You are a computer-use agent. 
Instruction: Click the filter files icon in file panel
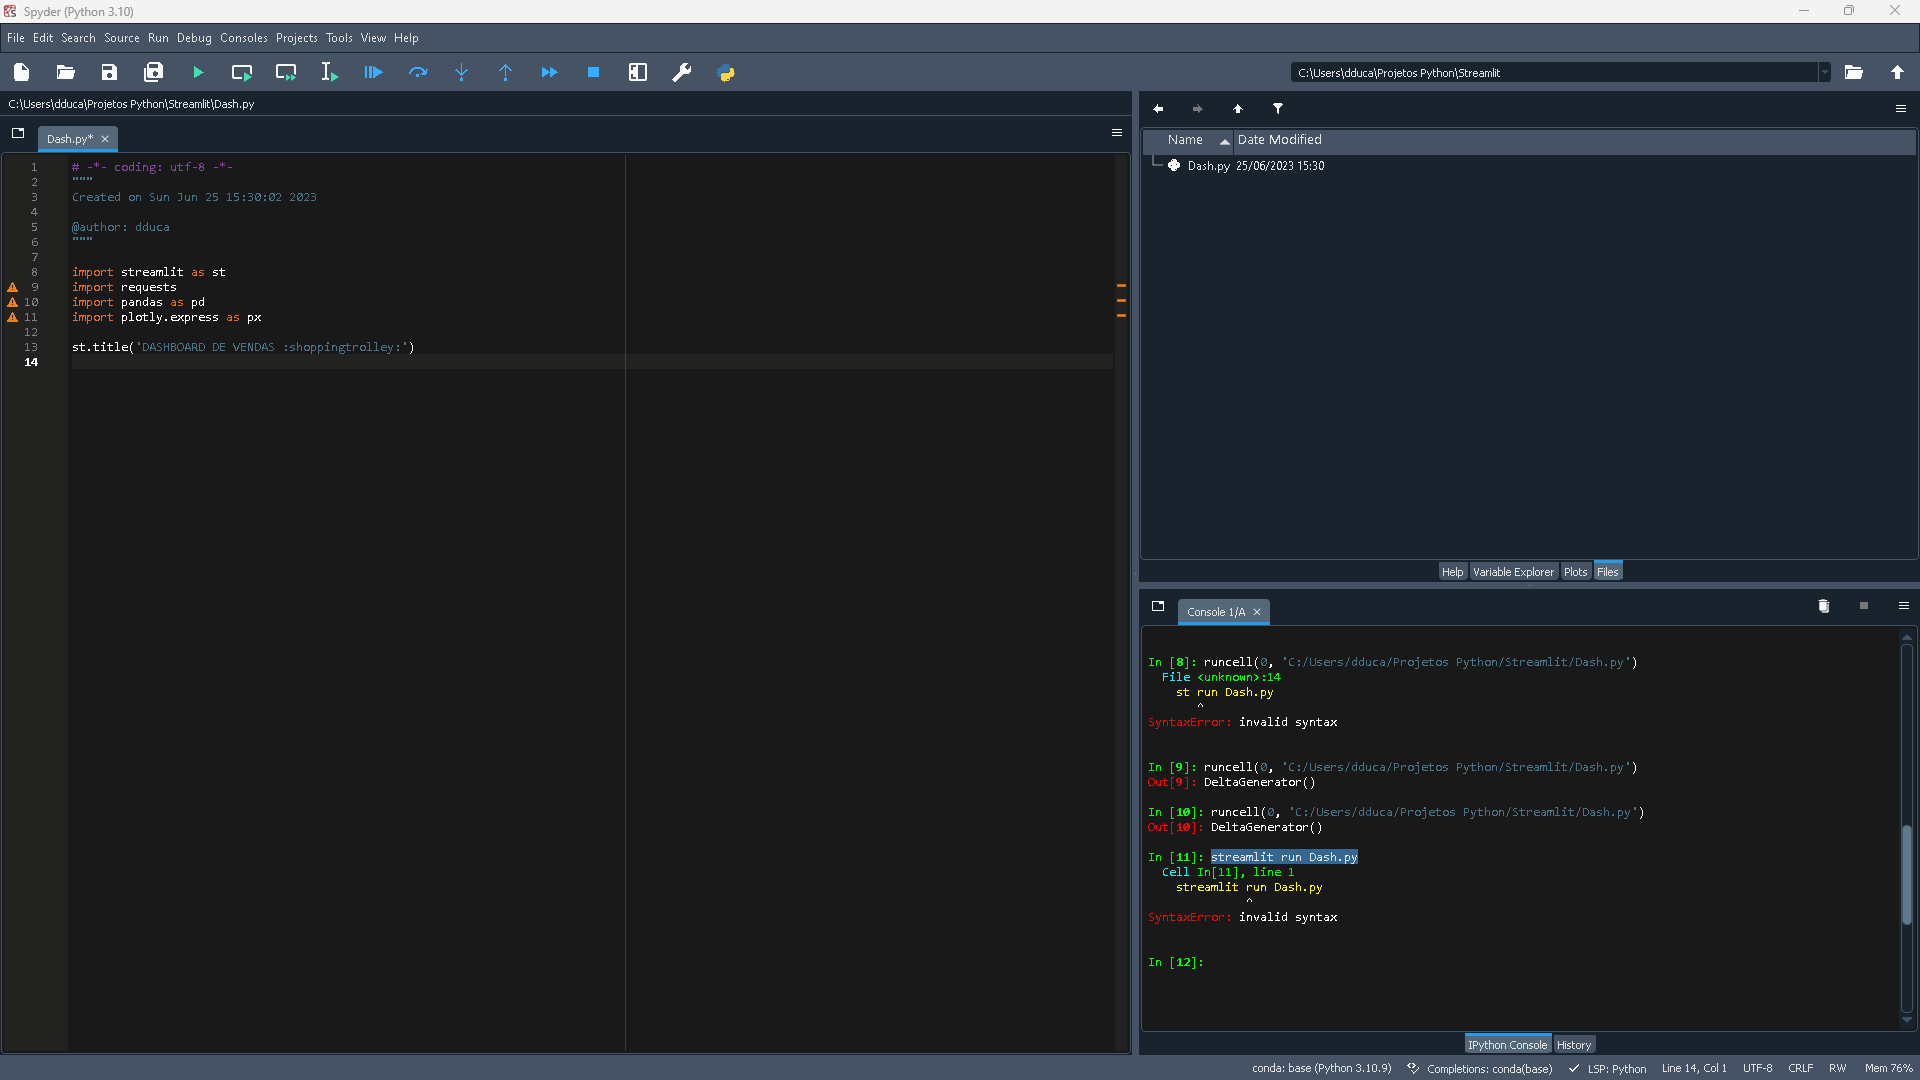1278,108
